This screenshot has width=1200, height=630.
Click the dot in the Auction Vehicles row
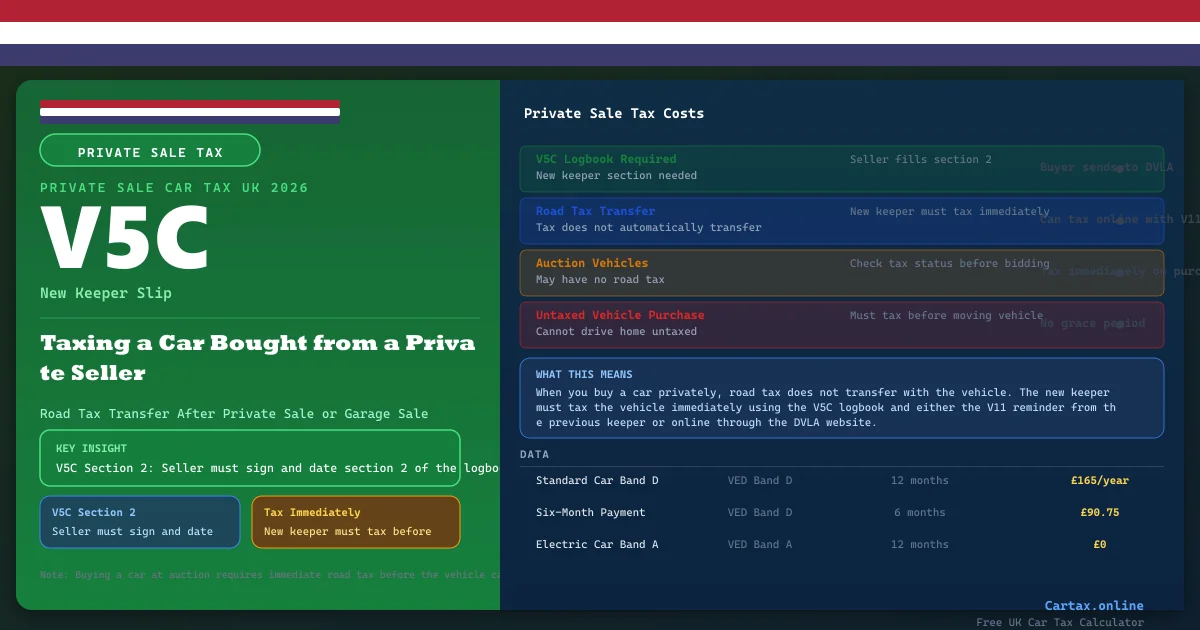point(1119,273)
